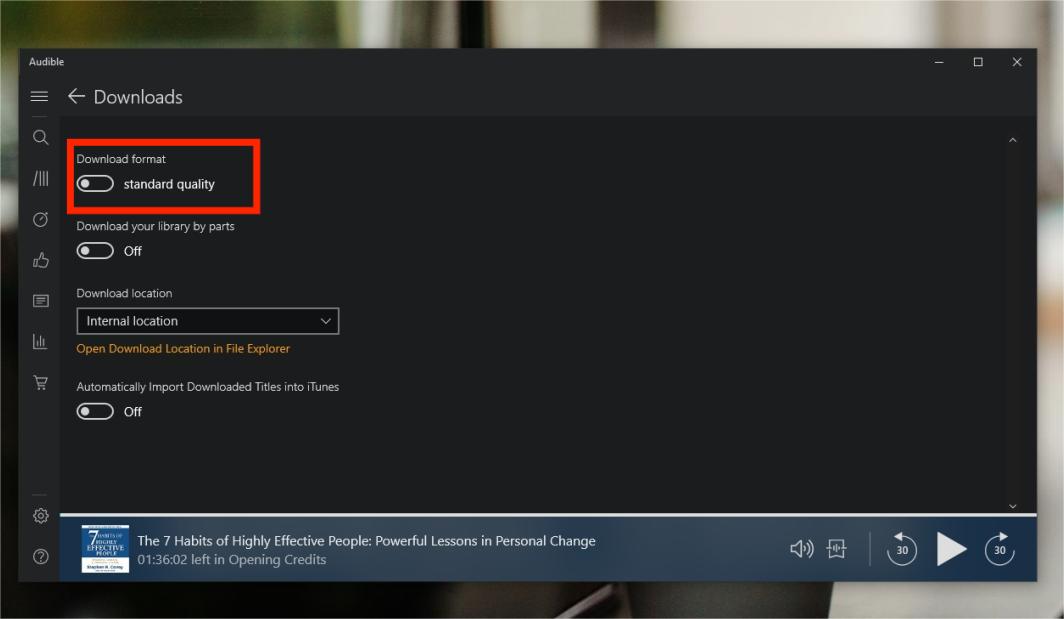Toggle Download format standard quality switch
This screenshot has height=619, width=1064.
pyautogui.click(x=95, y=184)
